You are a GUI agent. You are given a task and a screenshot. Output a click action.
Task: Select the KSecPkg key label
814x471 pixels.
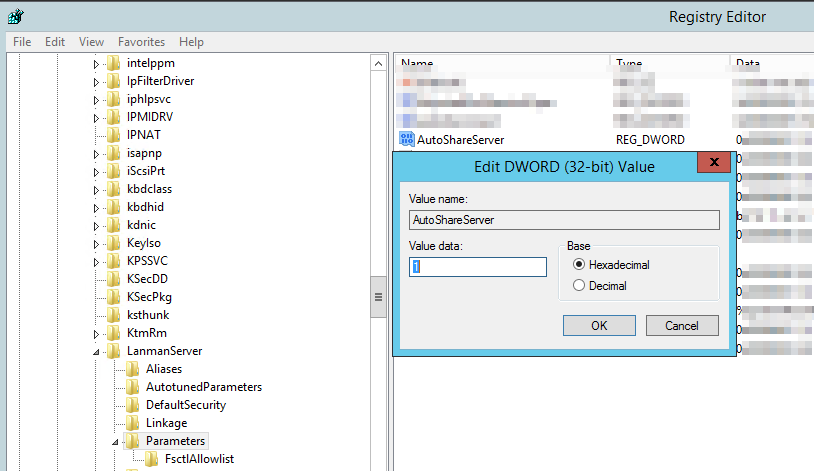pyautogui.click(x=149, y=297)
